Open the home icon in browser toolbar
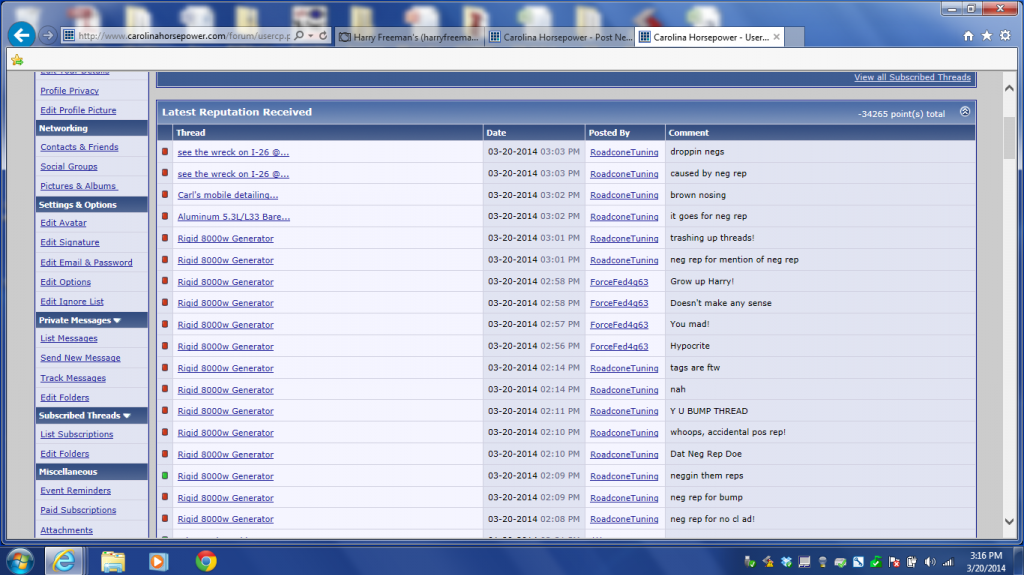 [x=968, y=36]
